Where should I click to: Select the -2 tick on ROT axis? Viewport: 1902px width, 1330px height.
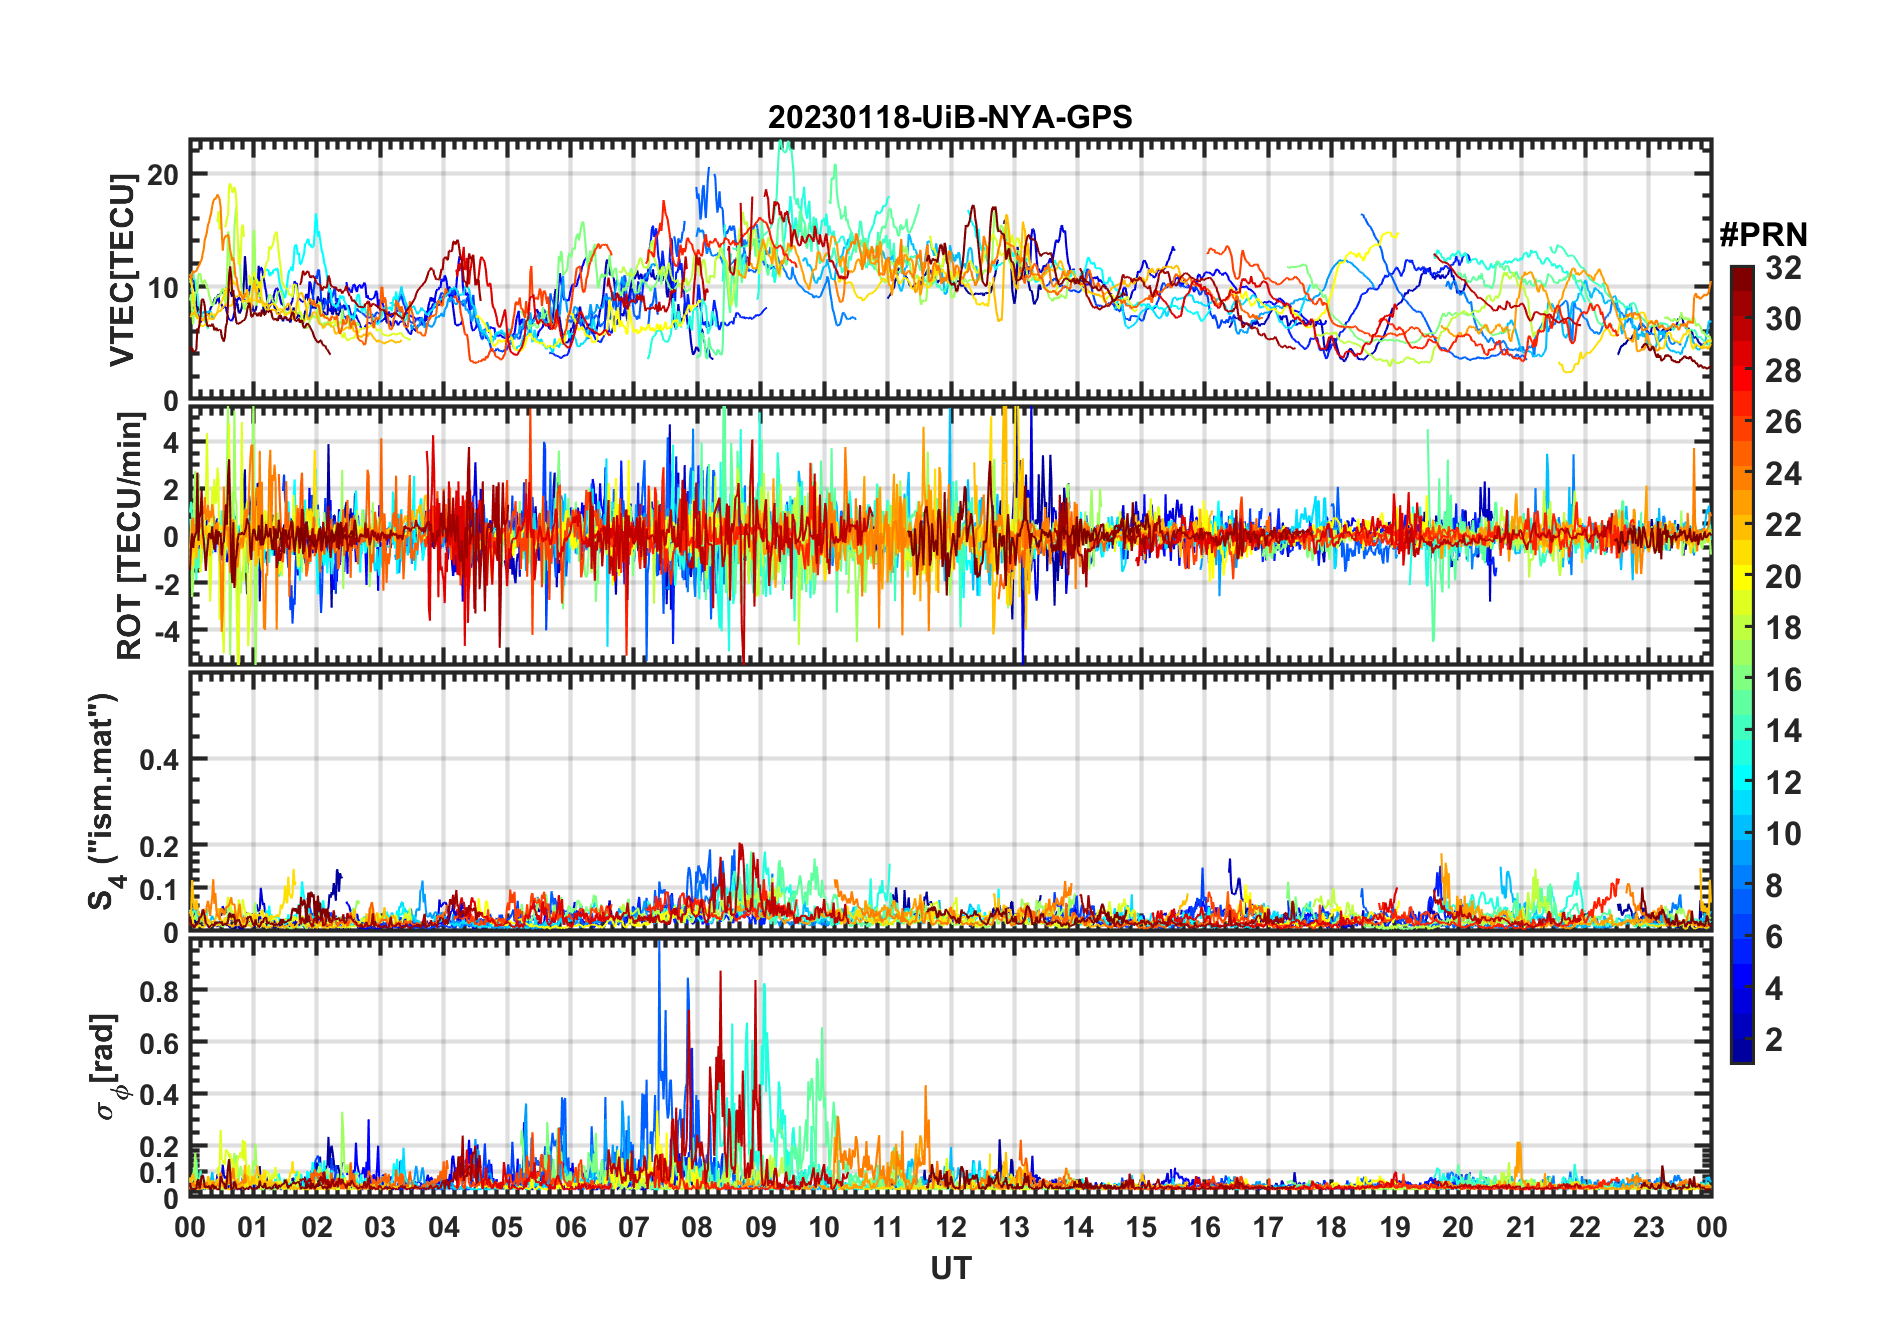click(165, 584)
